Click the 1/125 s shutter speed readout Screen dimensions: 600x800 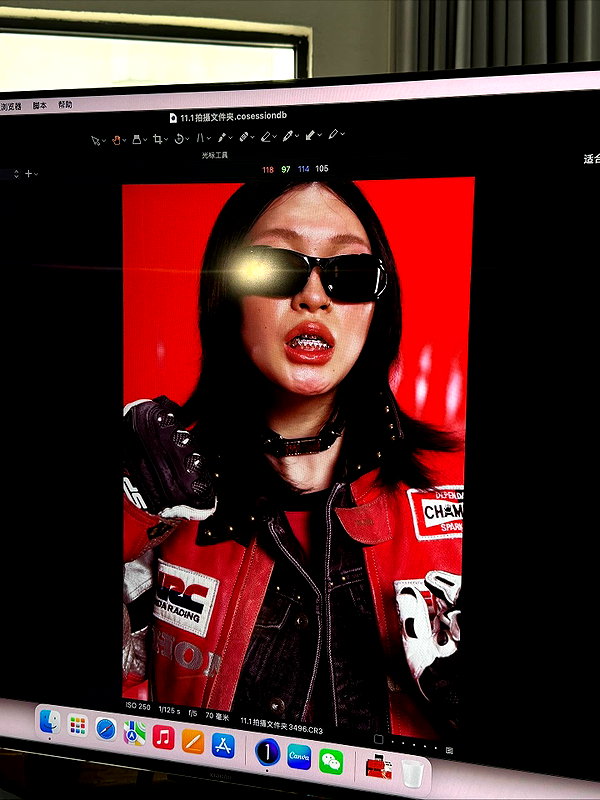click(169, 710)
